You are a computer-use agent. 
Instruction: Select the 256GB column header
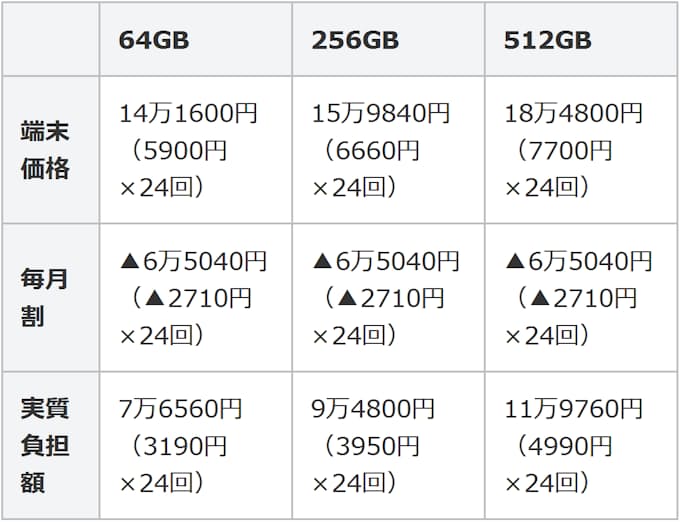tap(355, 40)
